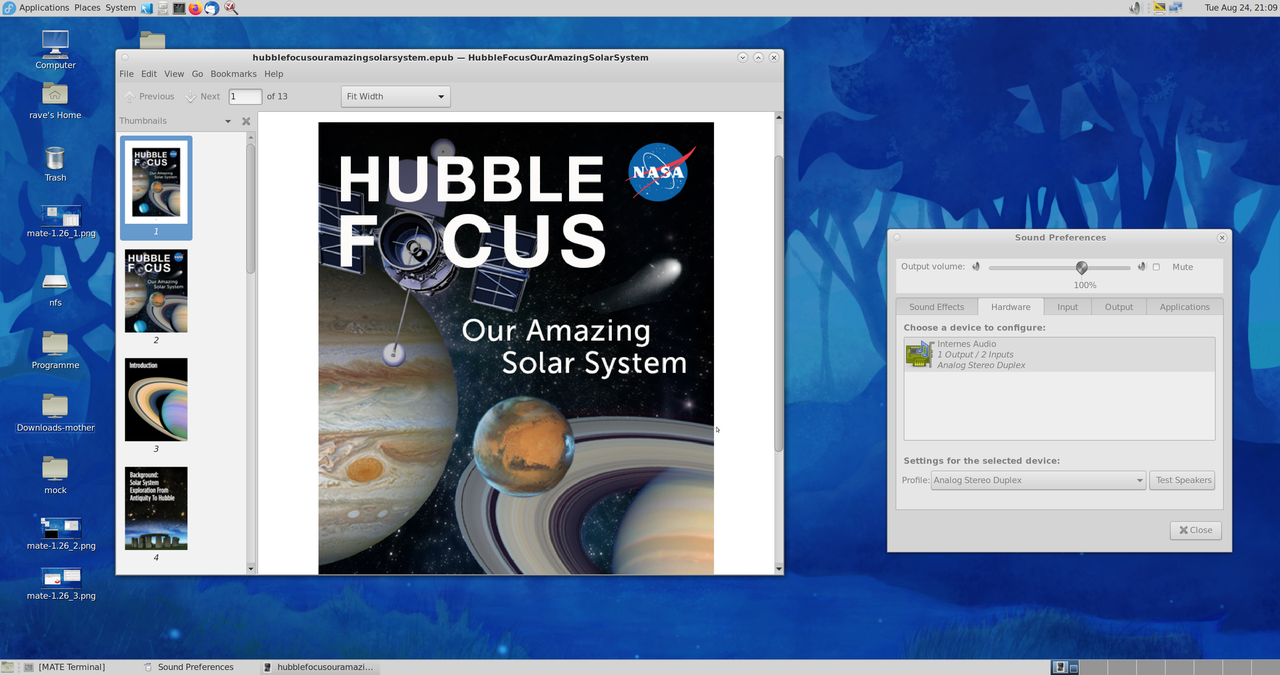The image size is (1280, 675).
Task: Open the control center launcher in top panel
Action: point(147,8)
